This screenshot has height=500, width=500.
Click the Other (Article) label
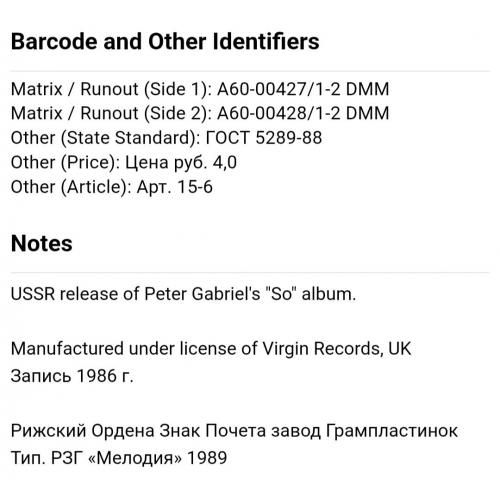pyautogui.click(x=71, y=187)
